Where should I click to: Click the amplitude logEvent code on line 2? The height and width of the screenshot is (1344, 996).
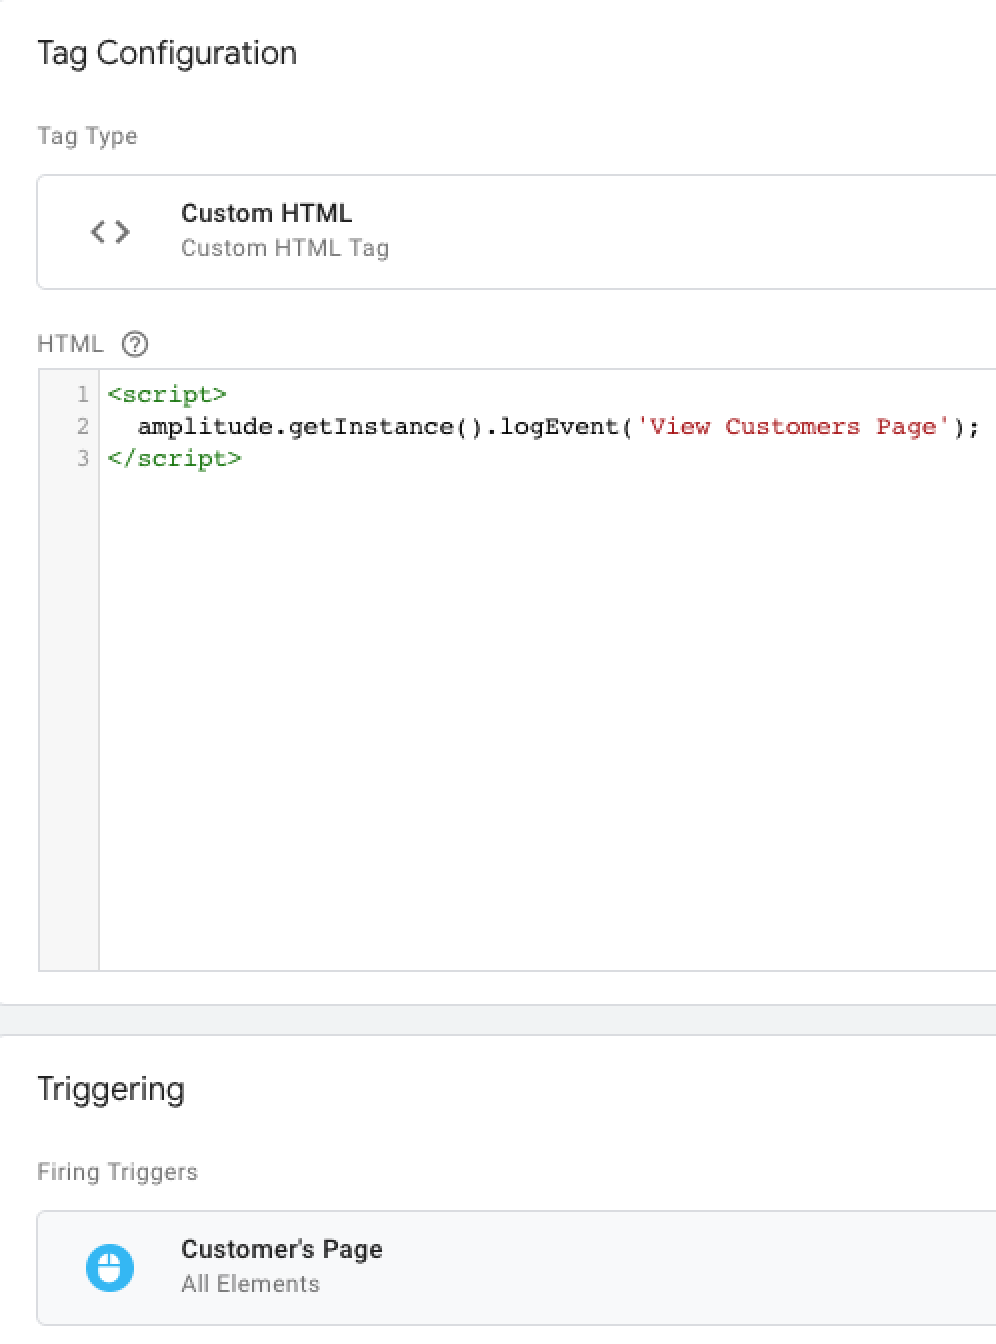(x=558, y=427)
